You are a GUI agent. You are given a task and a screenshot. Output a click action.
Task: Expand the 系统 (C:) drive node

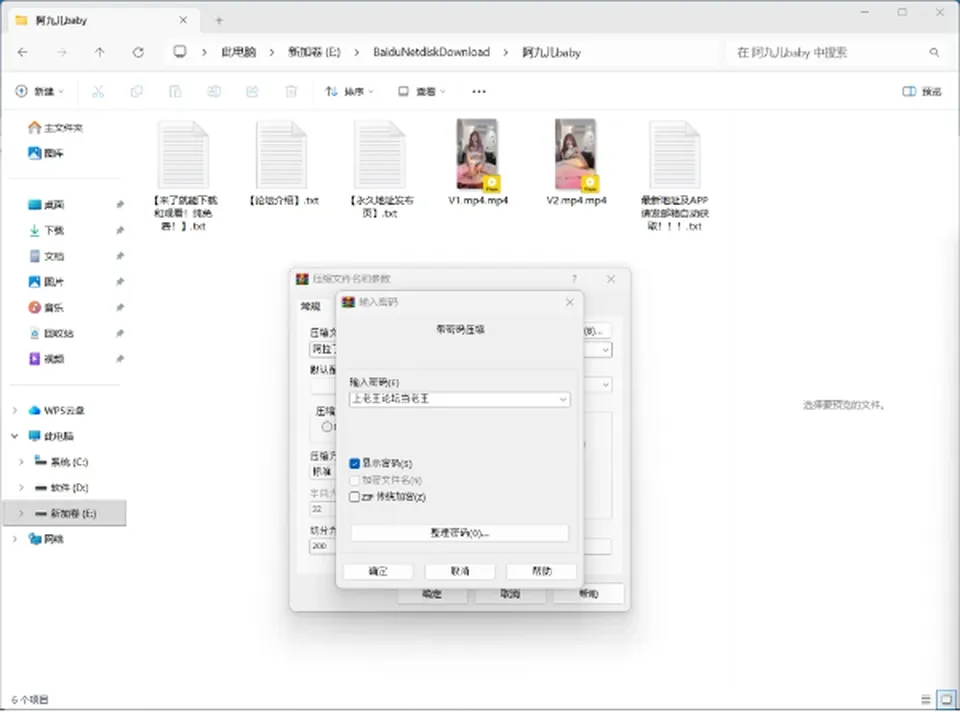(x=21, y=462)
